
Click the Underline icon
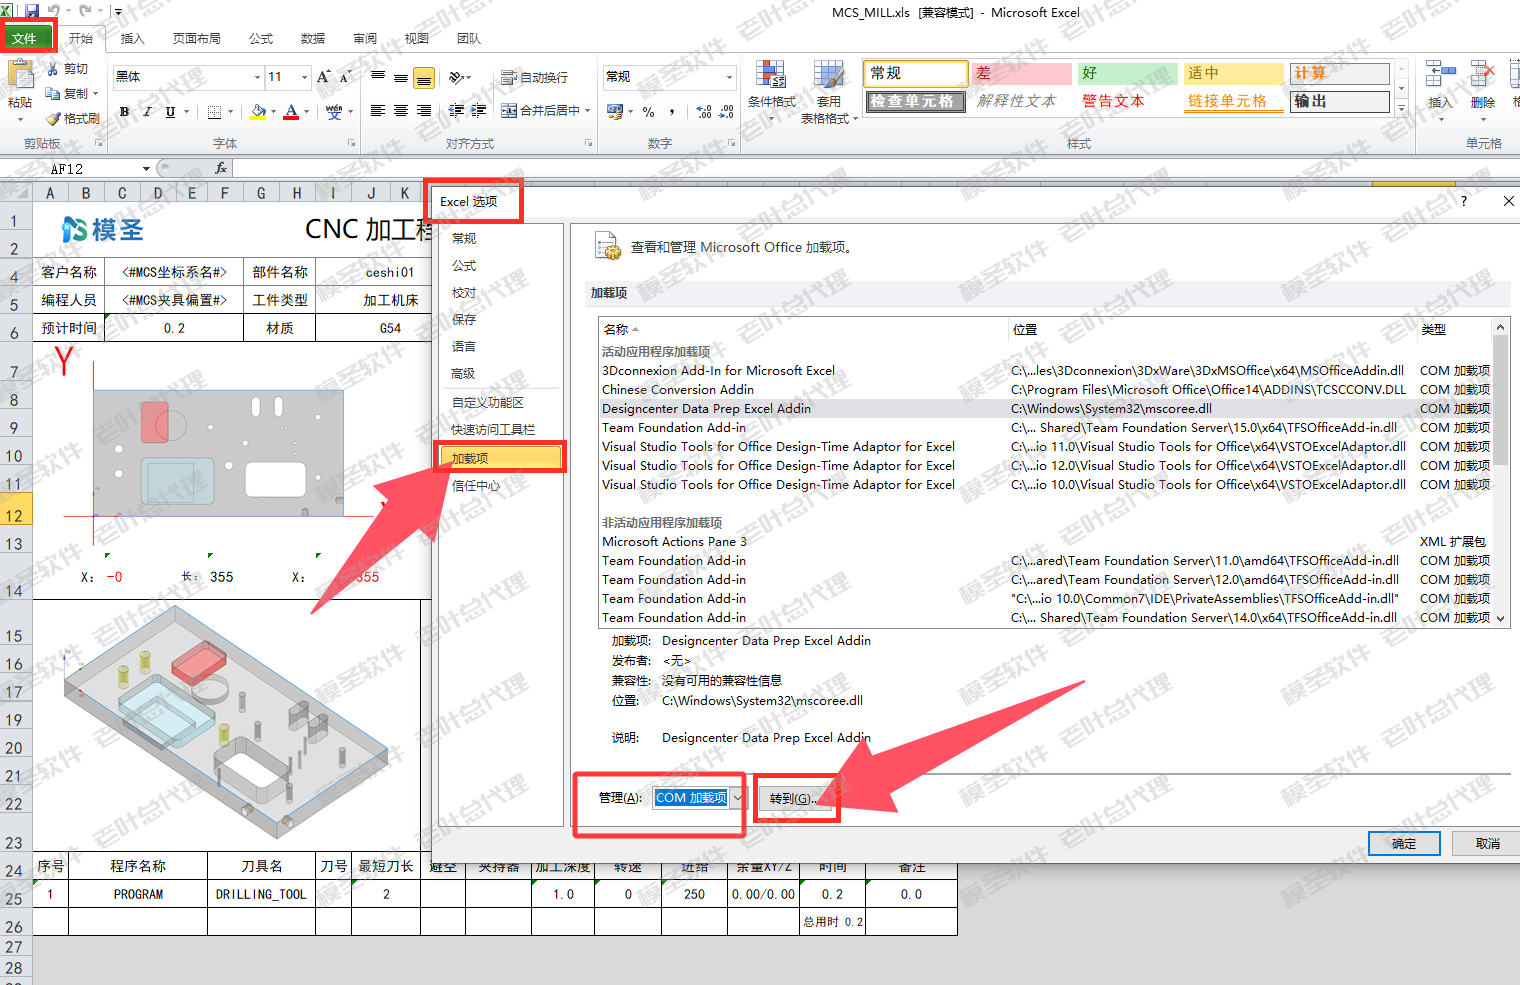[x=170, y=112]
